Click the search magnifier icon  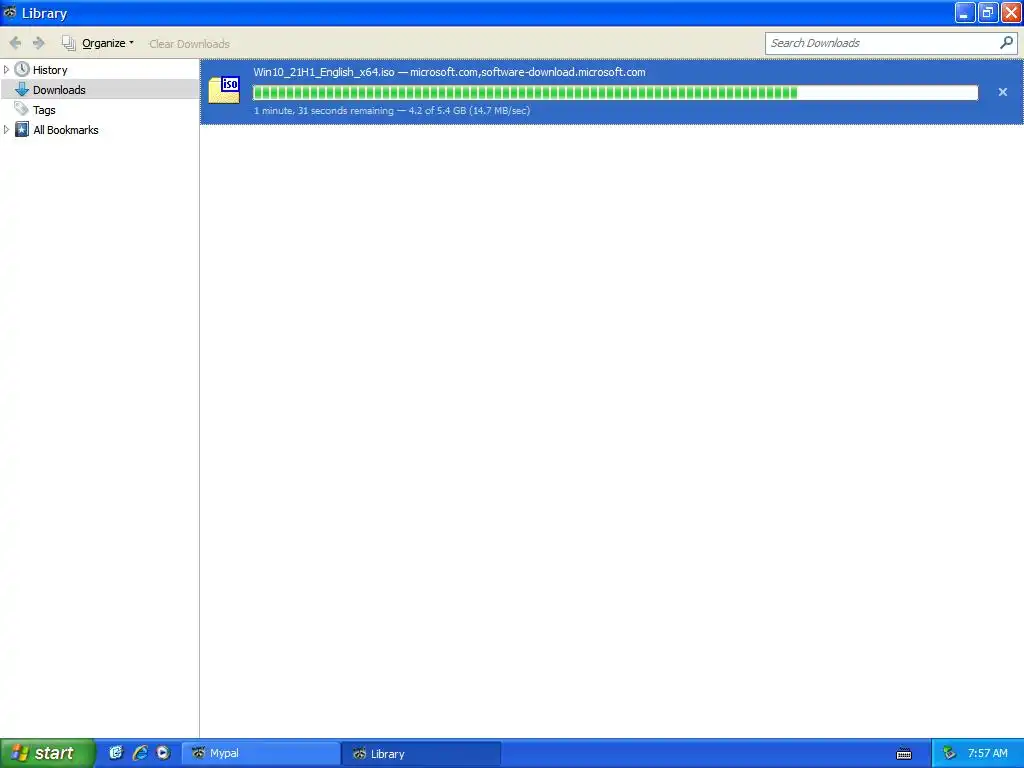[1006, 43]
